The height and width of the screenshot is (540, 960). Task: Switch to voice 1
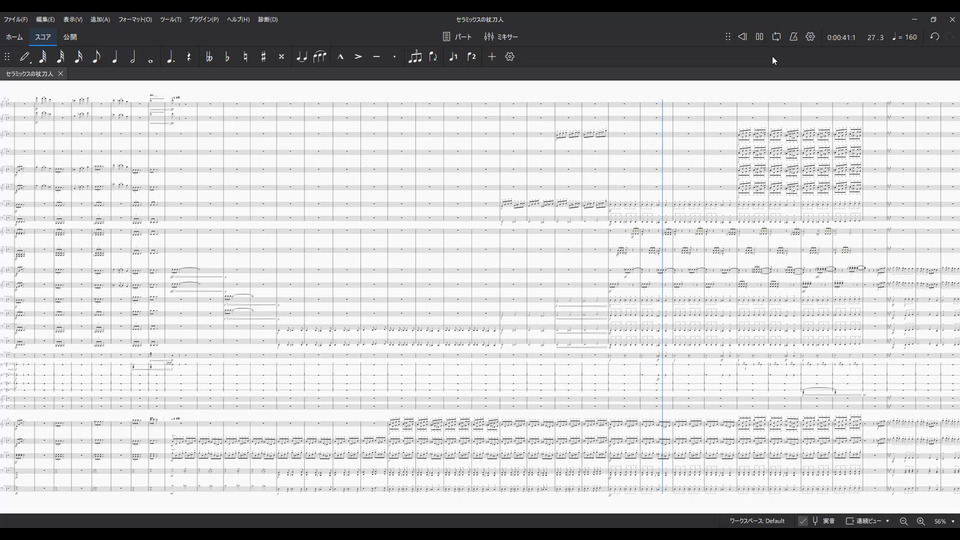453,57
